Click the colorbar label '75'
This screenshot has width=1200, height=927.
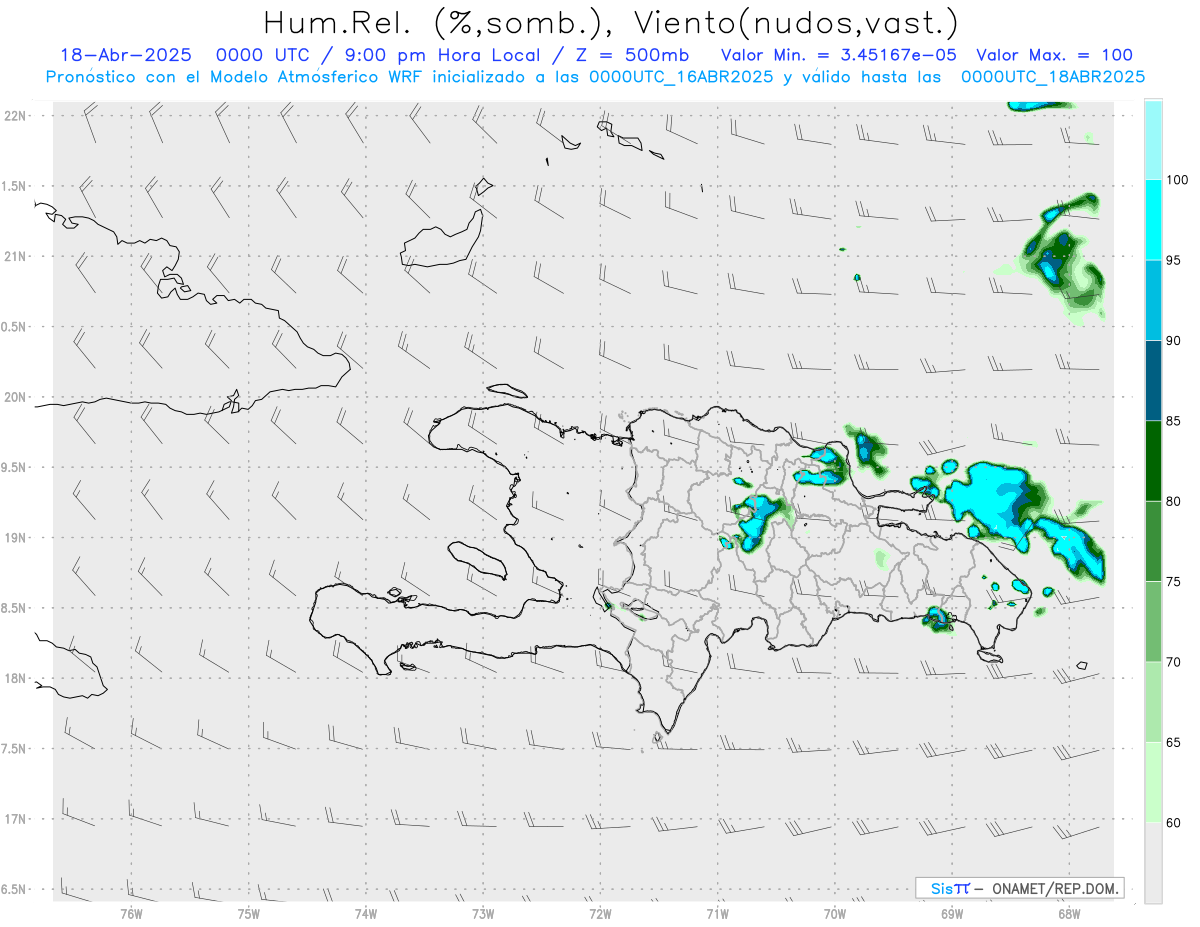click(x=1174, y=581)
